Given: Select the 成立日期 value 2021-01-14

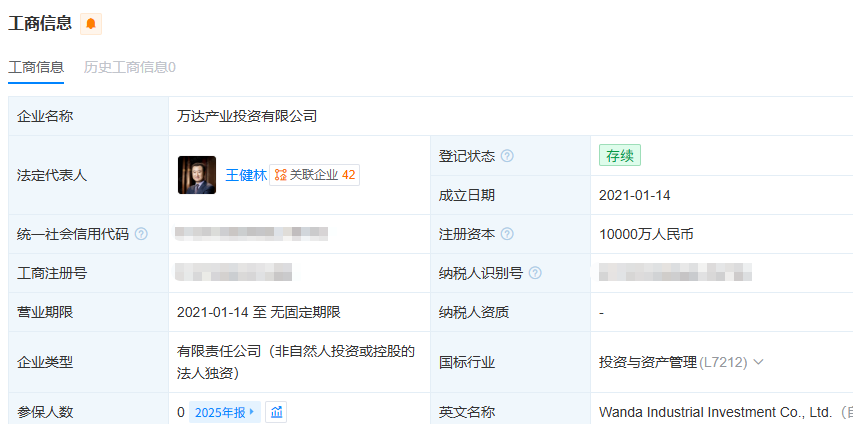Looking at the screenshot, I should 634,195.
